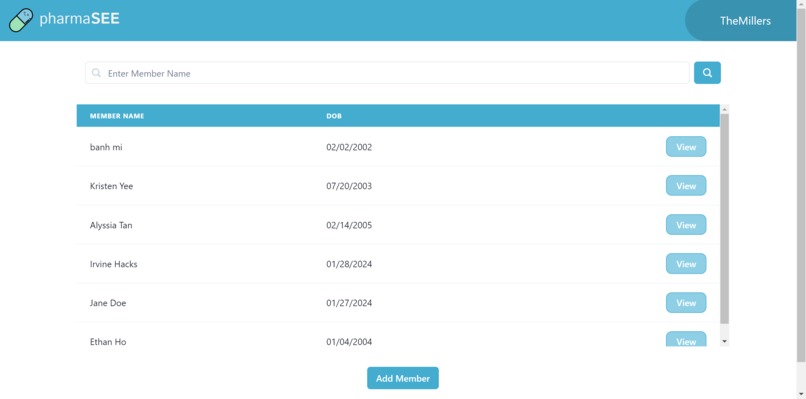Click the pharmaSEE title text
The height and width of the screenshot is (399, 806).
pyautogui.click(x=80, y=20)
